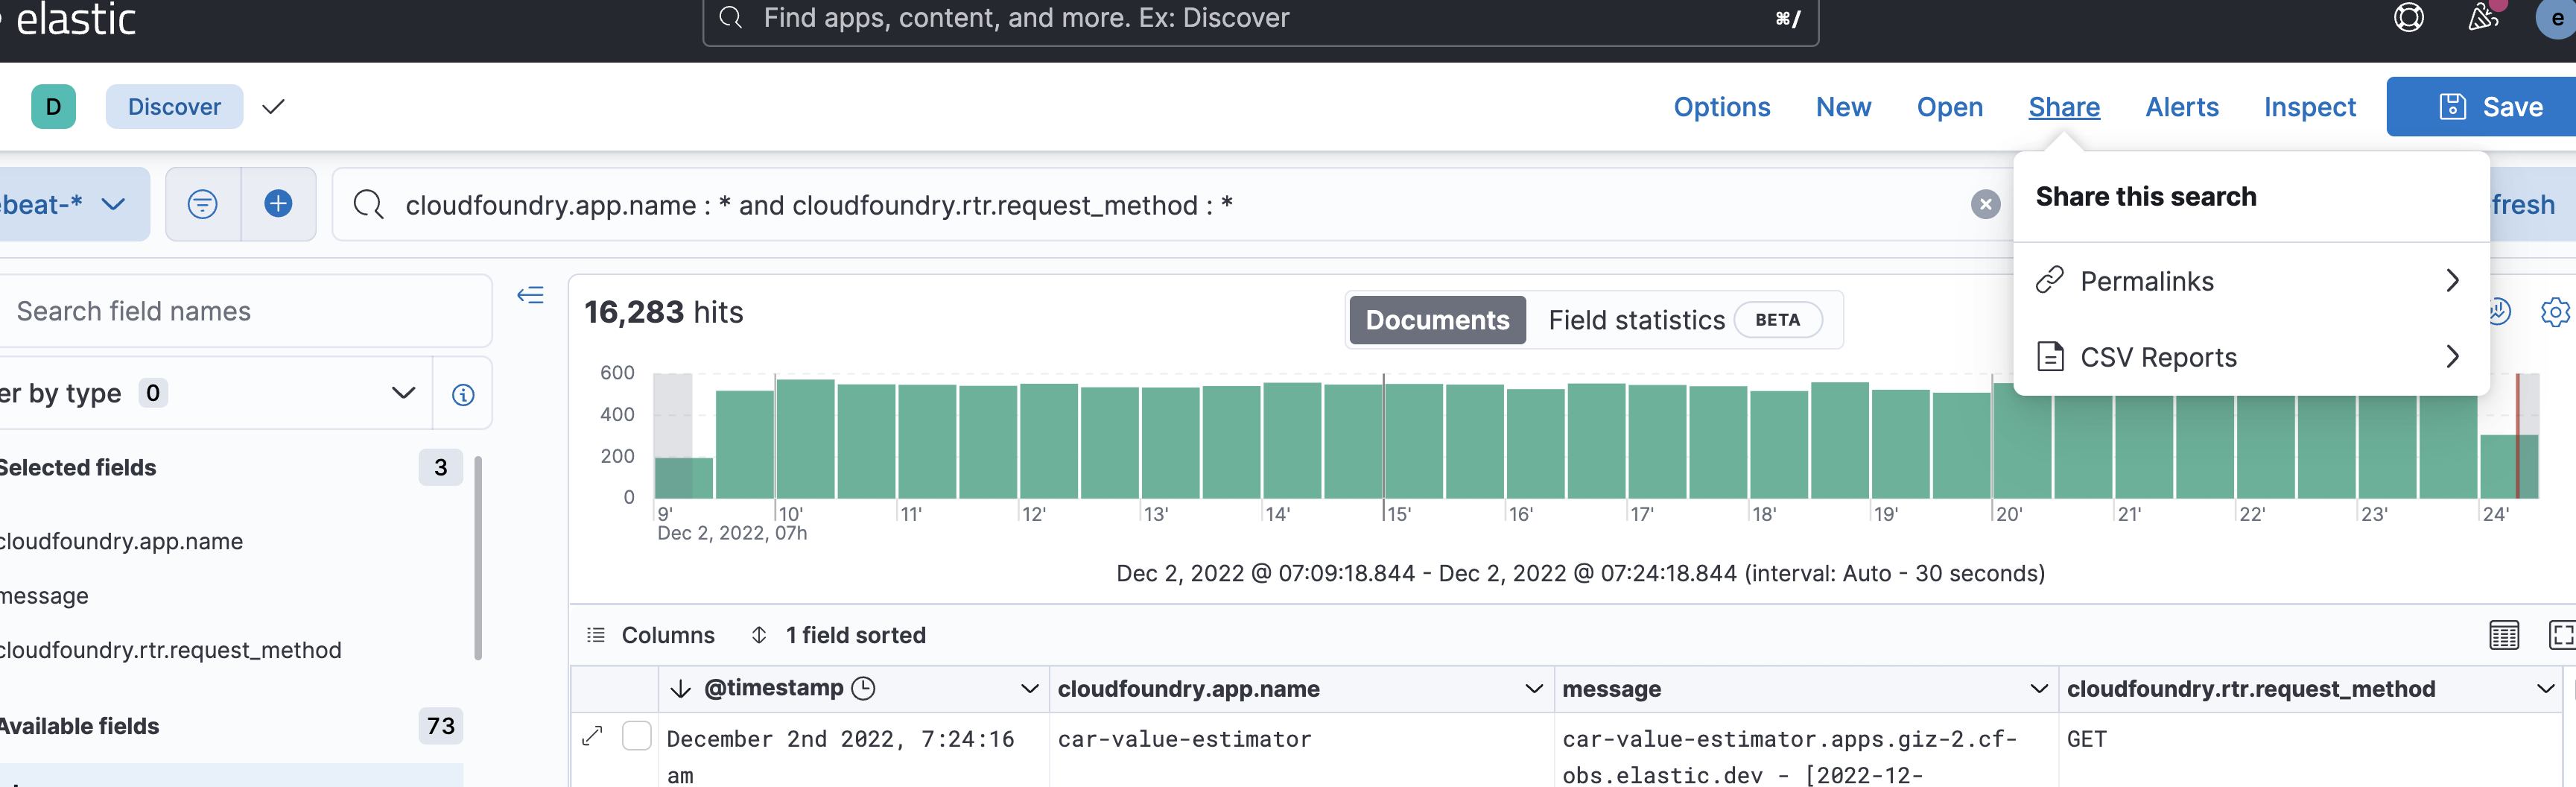Click the BETA badge
Viewport: 2576px width, 787px height.
(x=1777, y=320)
